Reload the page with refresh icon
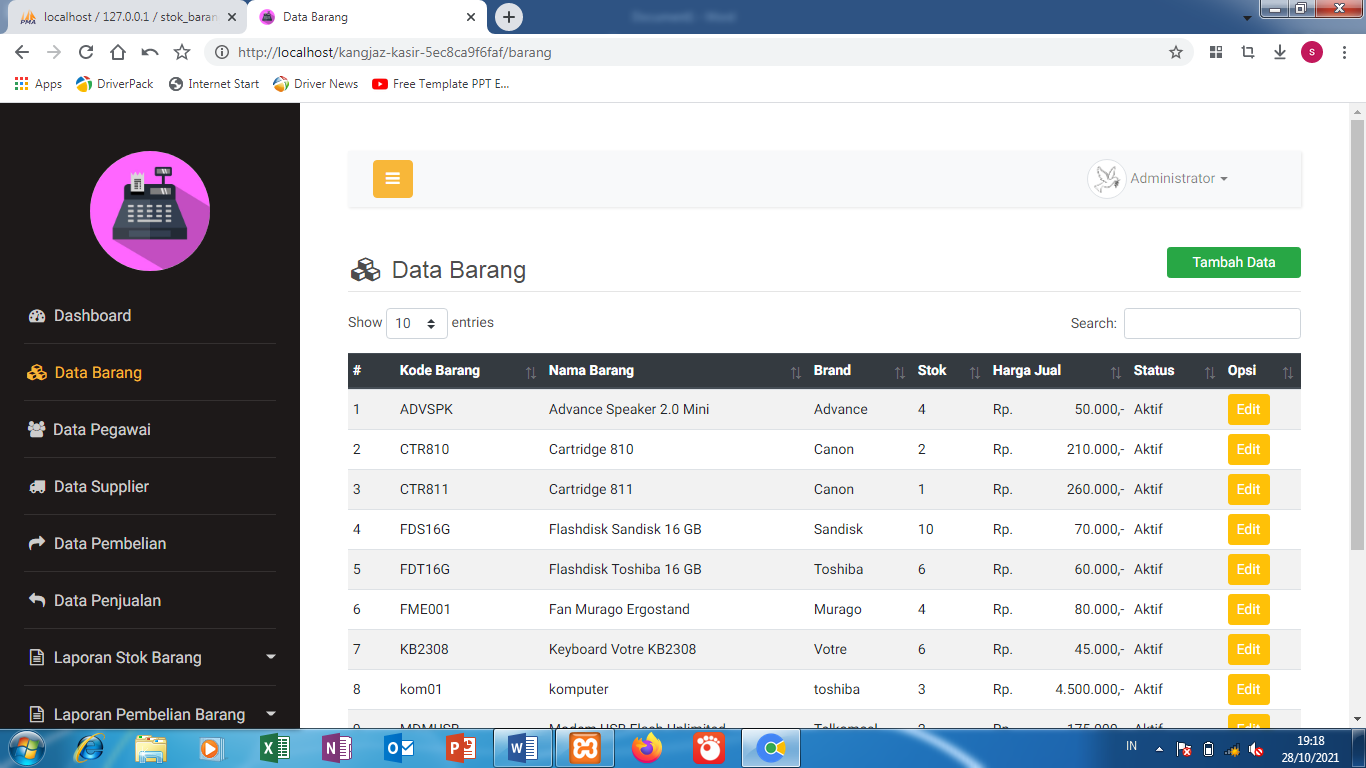This screenshot has height=768, width=1366. pyautogui.click(x=86, y=52)
